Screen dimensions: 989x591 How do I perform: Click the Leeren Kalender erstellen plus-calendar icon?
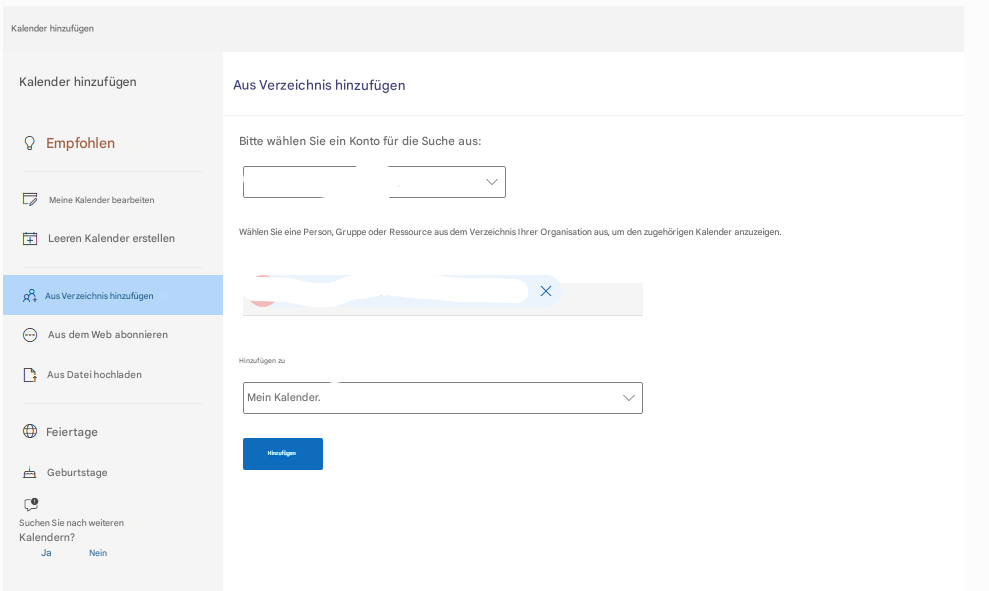[x=30, y=238]
